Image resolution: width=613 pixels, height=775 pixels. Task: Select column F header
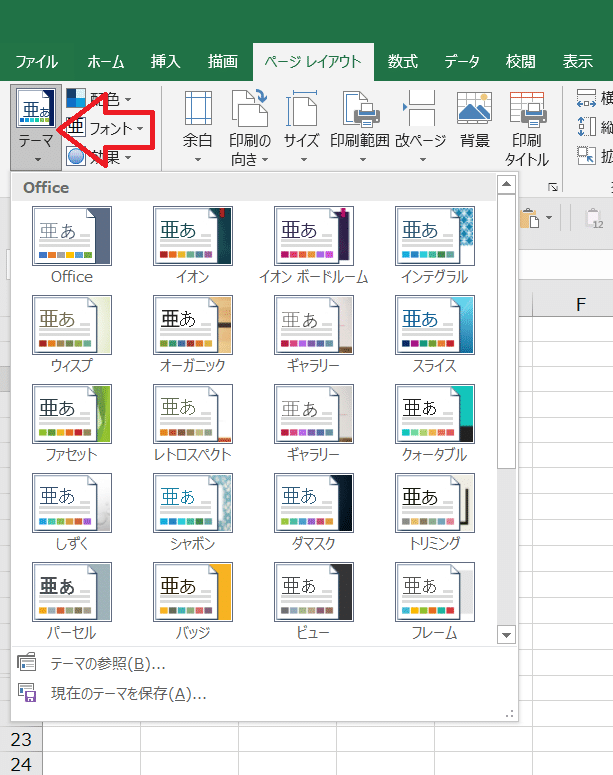(581, 304)
